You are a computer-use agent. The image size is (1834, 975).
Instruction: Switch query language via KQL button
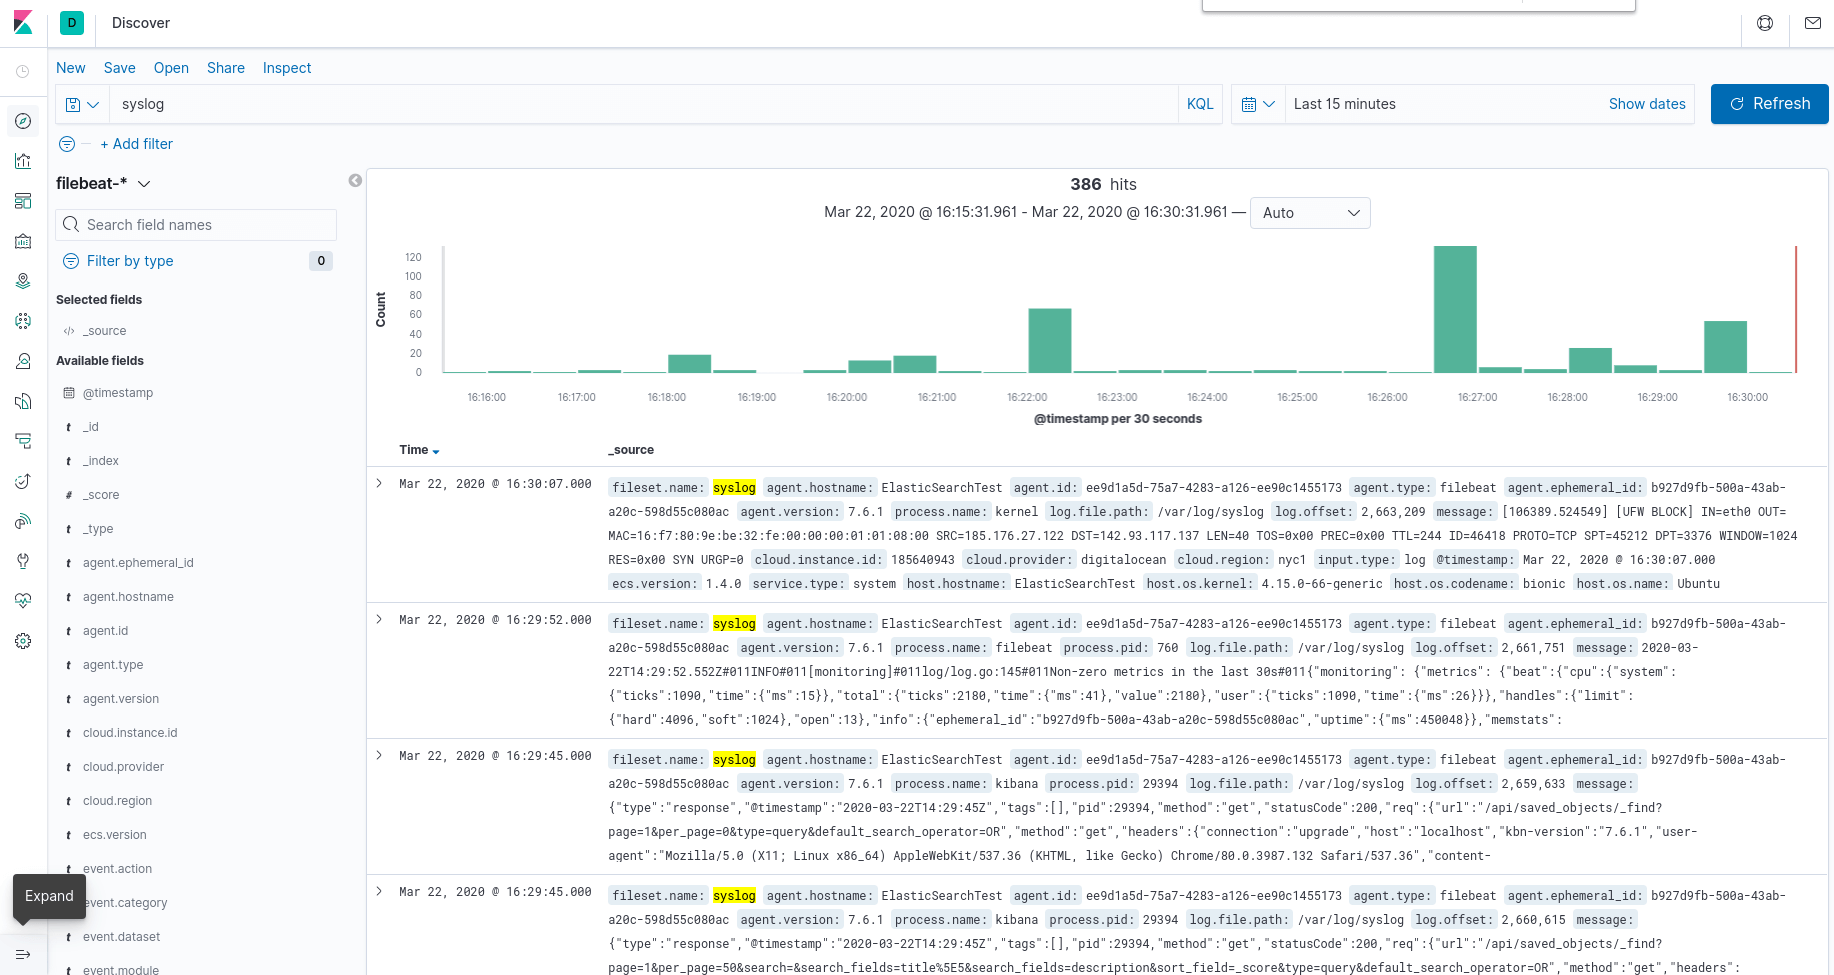click(1200, 104)
